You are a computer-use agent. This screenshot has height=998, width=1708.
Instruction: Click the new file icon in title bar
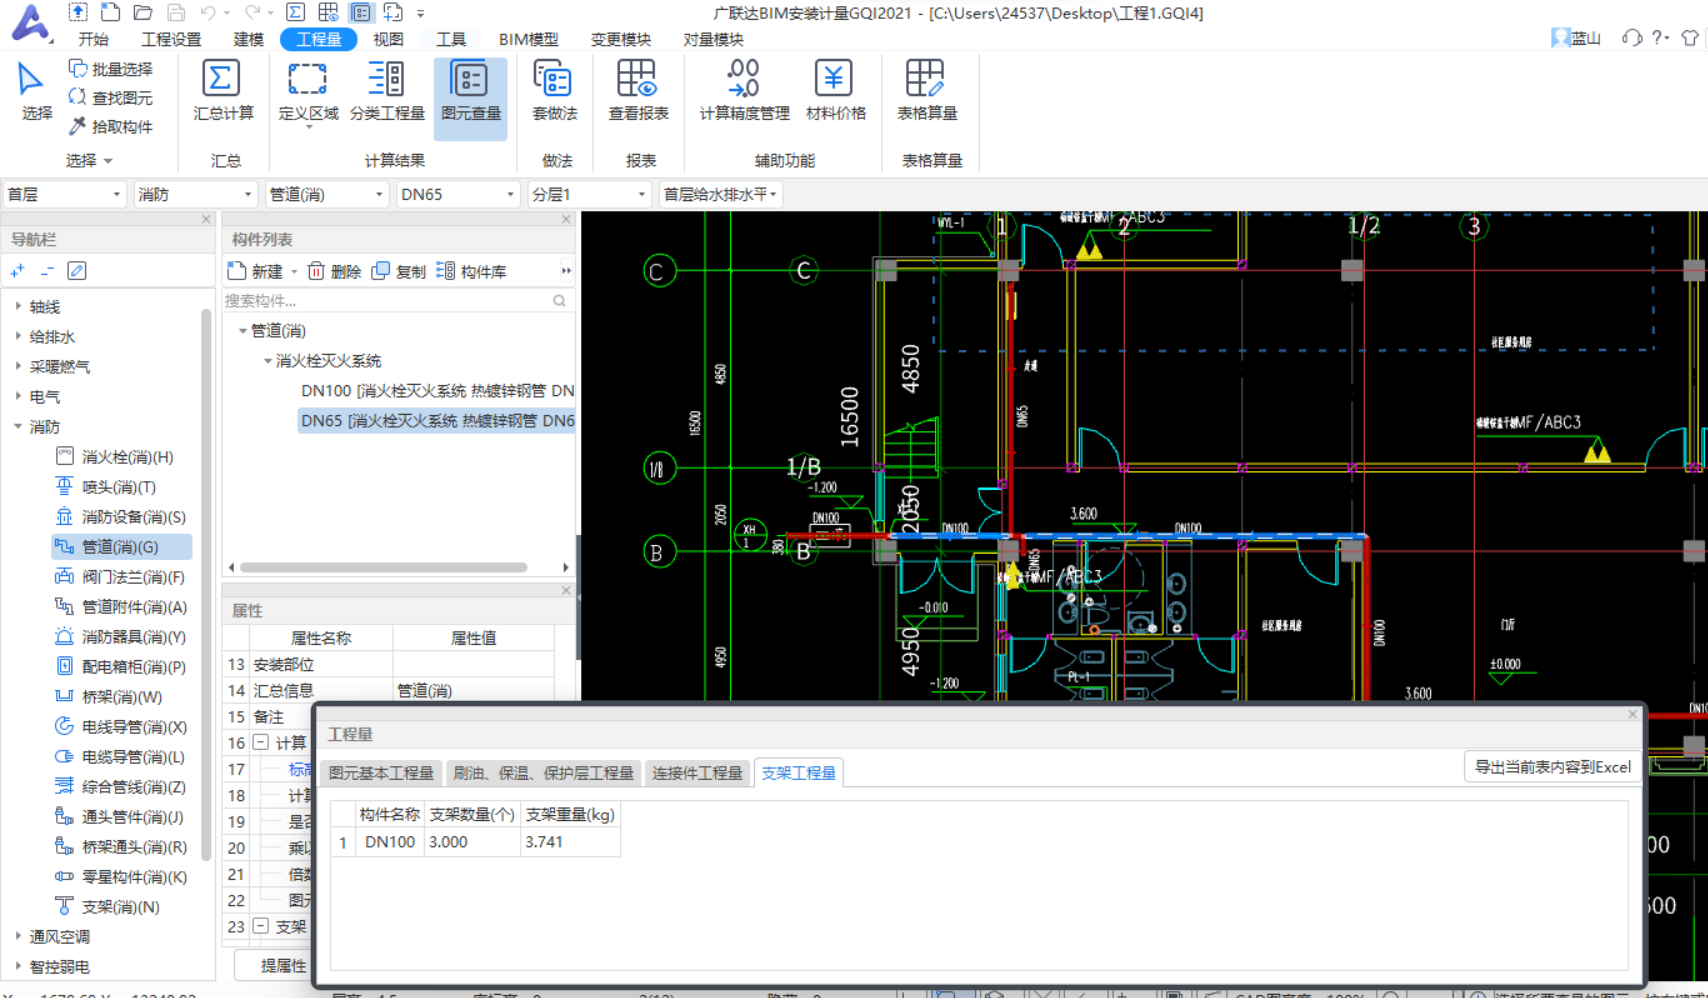(111, 13)
